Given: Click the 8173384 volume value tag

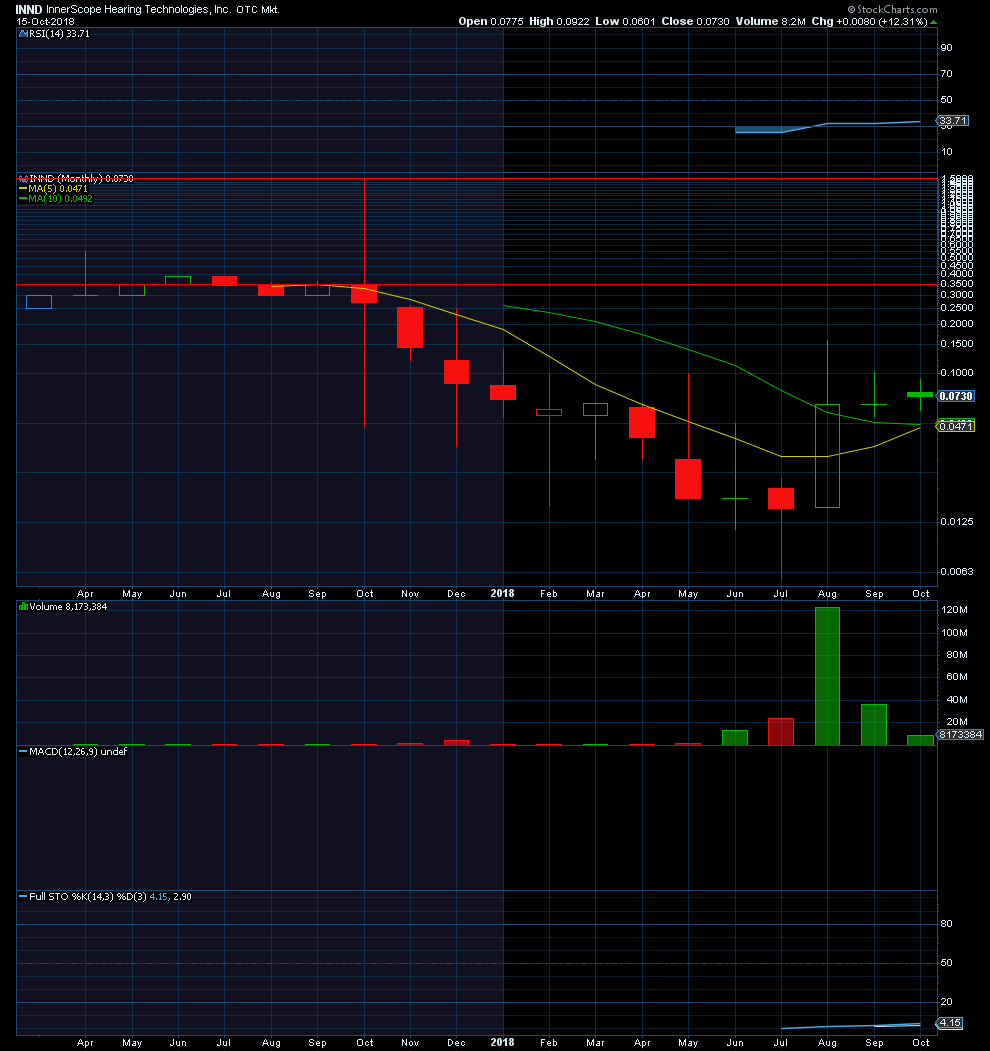Looking at the screenshot, I should point(961,735).
